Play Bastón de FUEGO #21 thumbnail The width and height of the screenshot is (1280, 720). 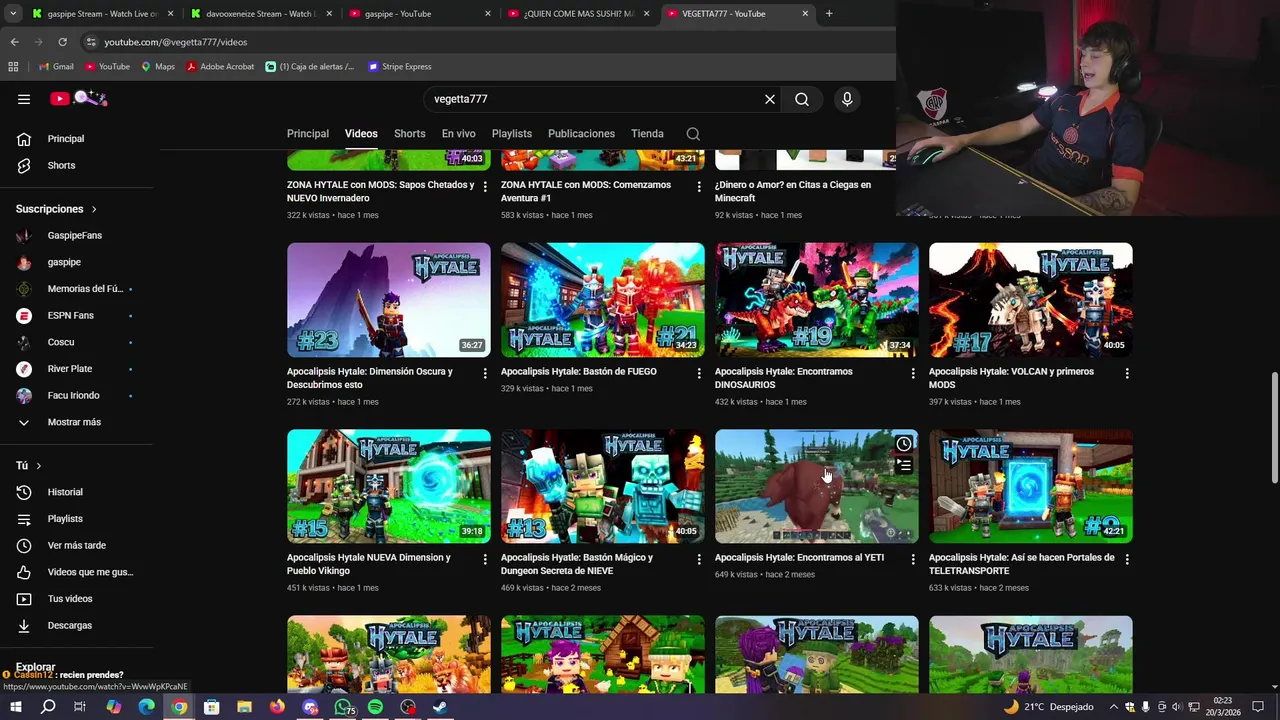pyautogui.click(x=603, y=300)
